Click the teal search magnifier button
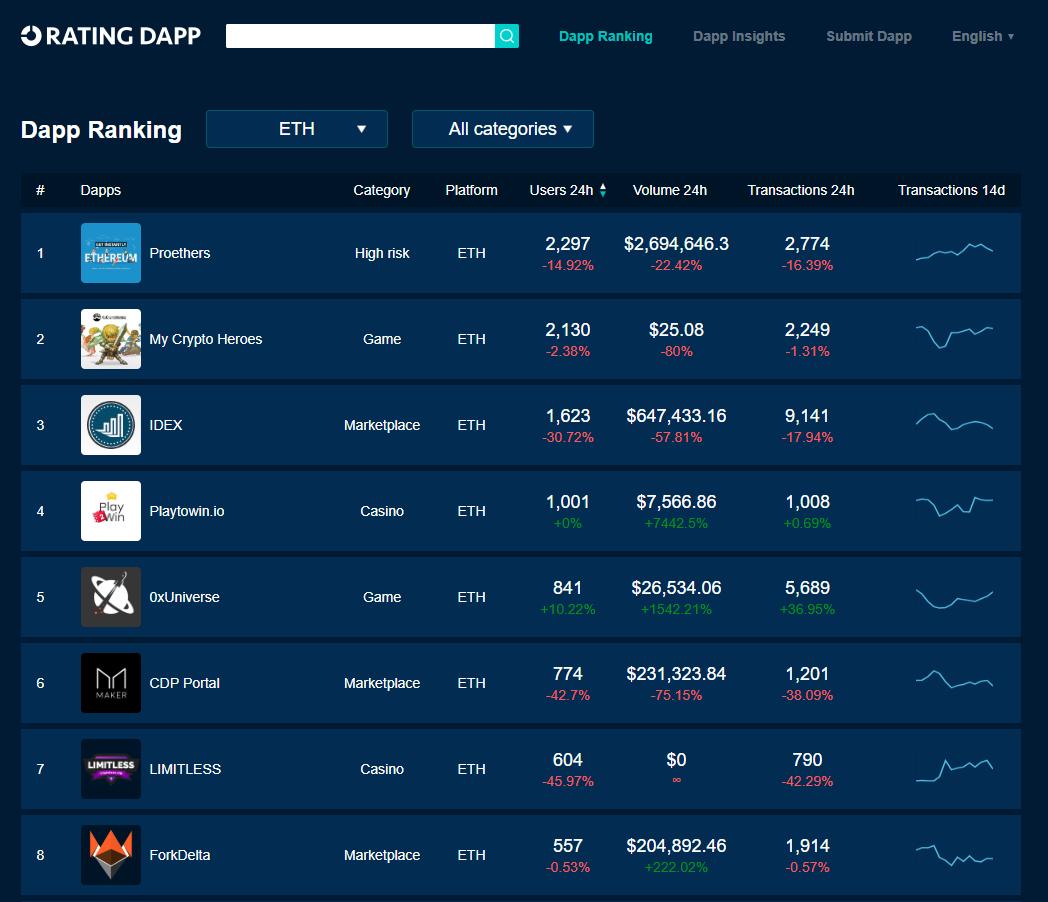This screenshot has width=1048, height=902. coord(507,36)
